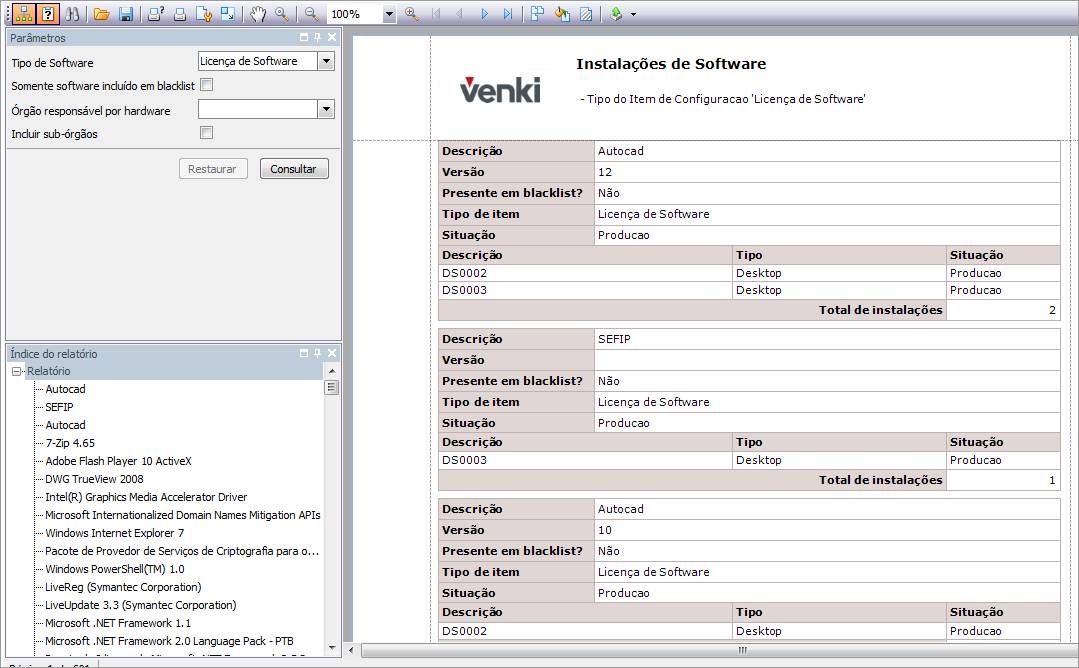The image size is (1079, 668).
Task: Select Intel(R) Graphics Media Accelerator Driver
Action: click(146, 497)
